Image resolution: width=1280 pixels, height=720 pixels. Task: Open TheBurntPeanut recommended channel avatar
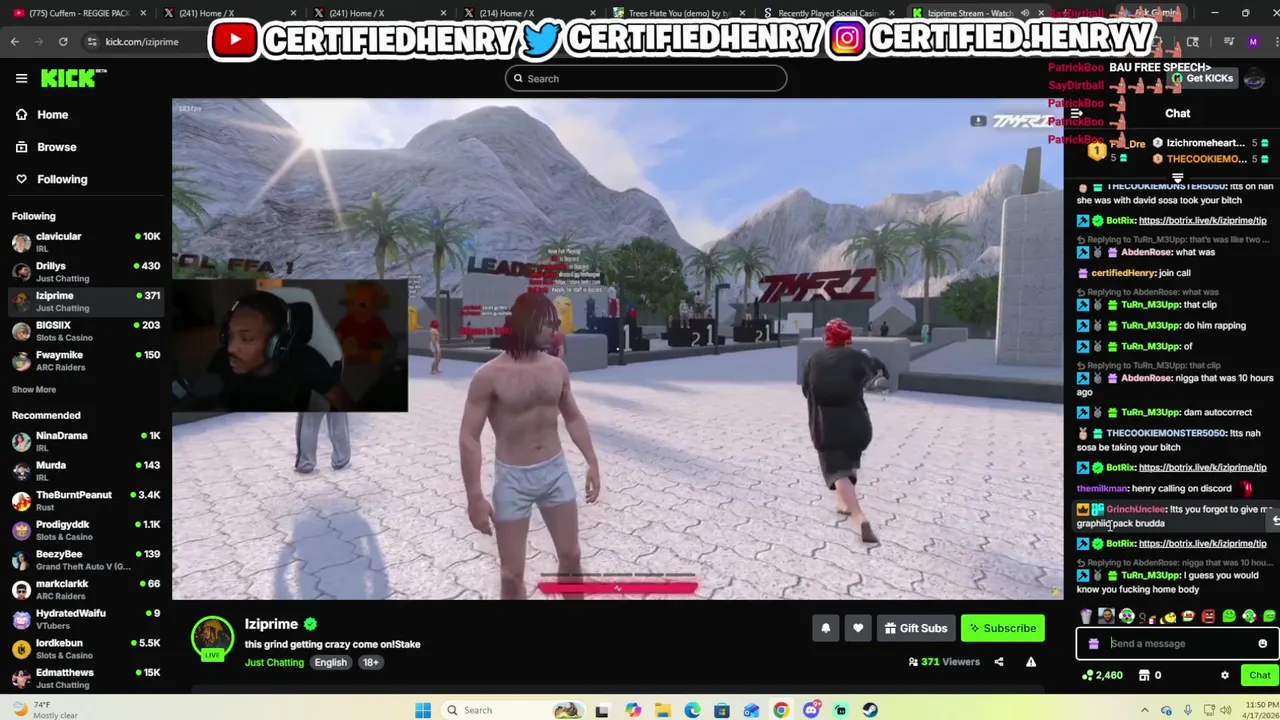coord(21,500)
